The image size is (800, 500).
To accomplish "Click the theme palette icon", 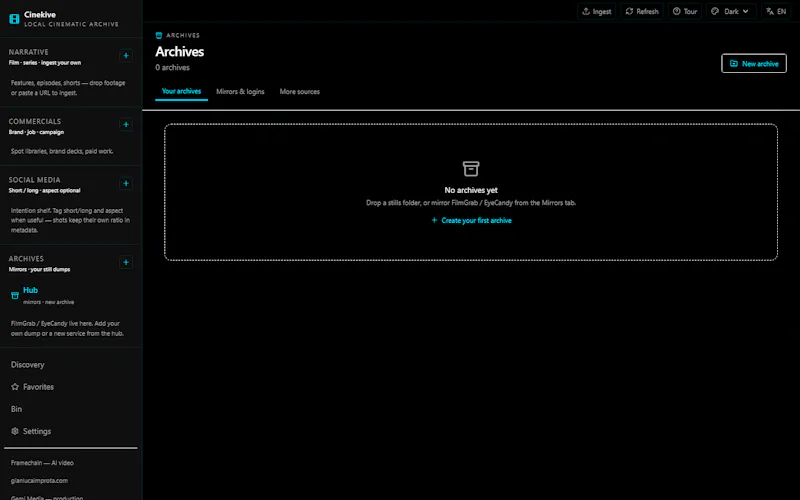I will (715, 11).
